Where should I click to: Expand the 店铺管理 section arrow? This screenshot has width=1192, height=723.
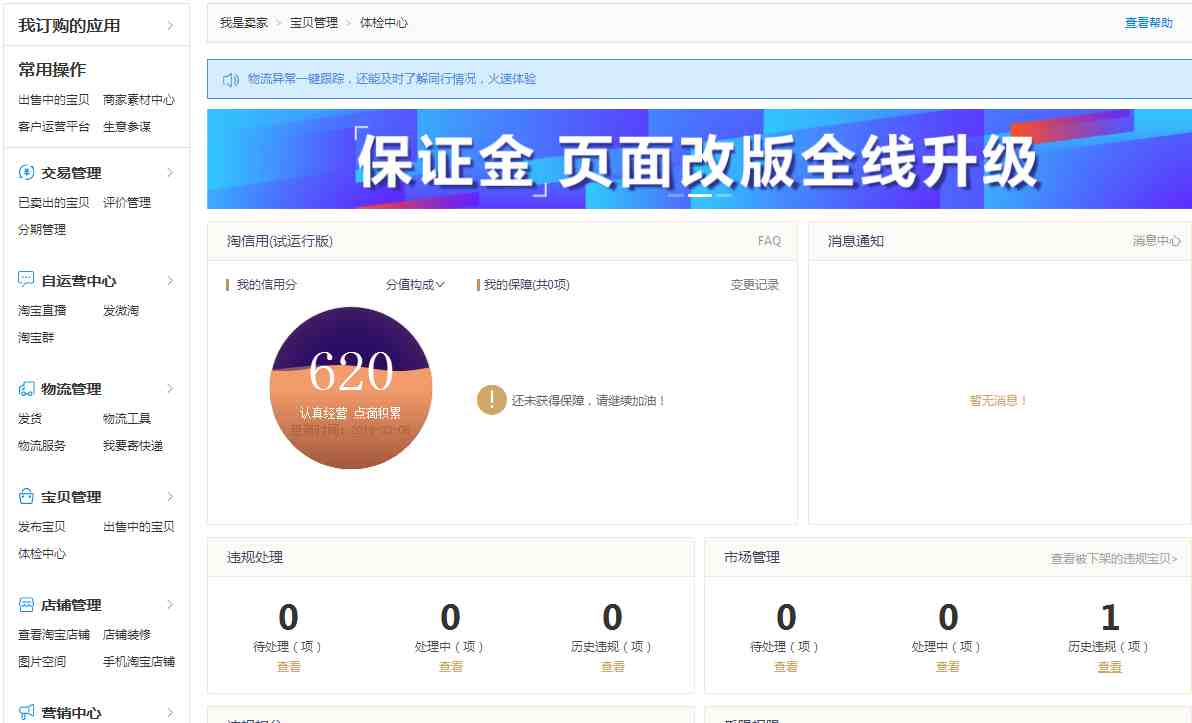170,604
